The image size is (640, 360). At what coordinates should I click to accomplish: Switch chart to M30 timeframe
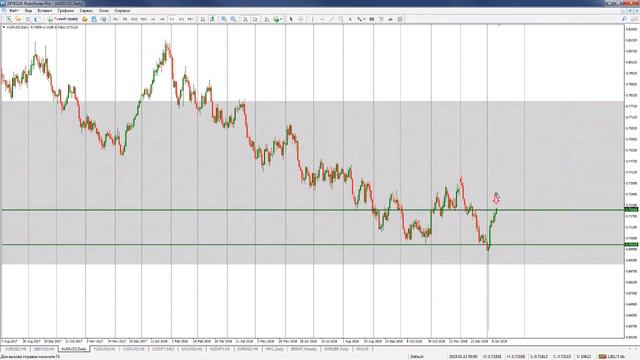coord(144,19)
